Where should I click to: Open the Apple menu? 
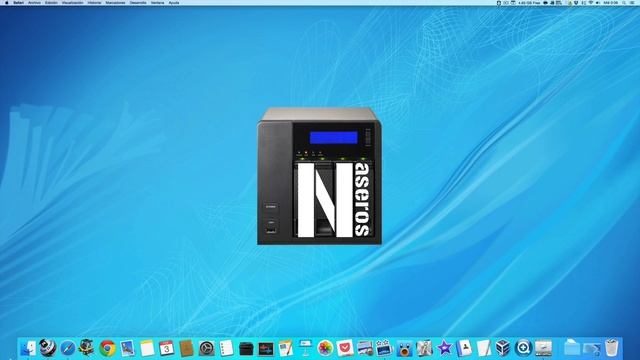coord(7,2)
